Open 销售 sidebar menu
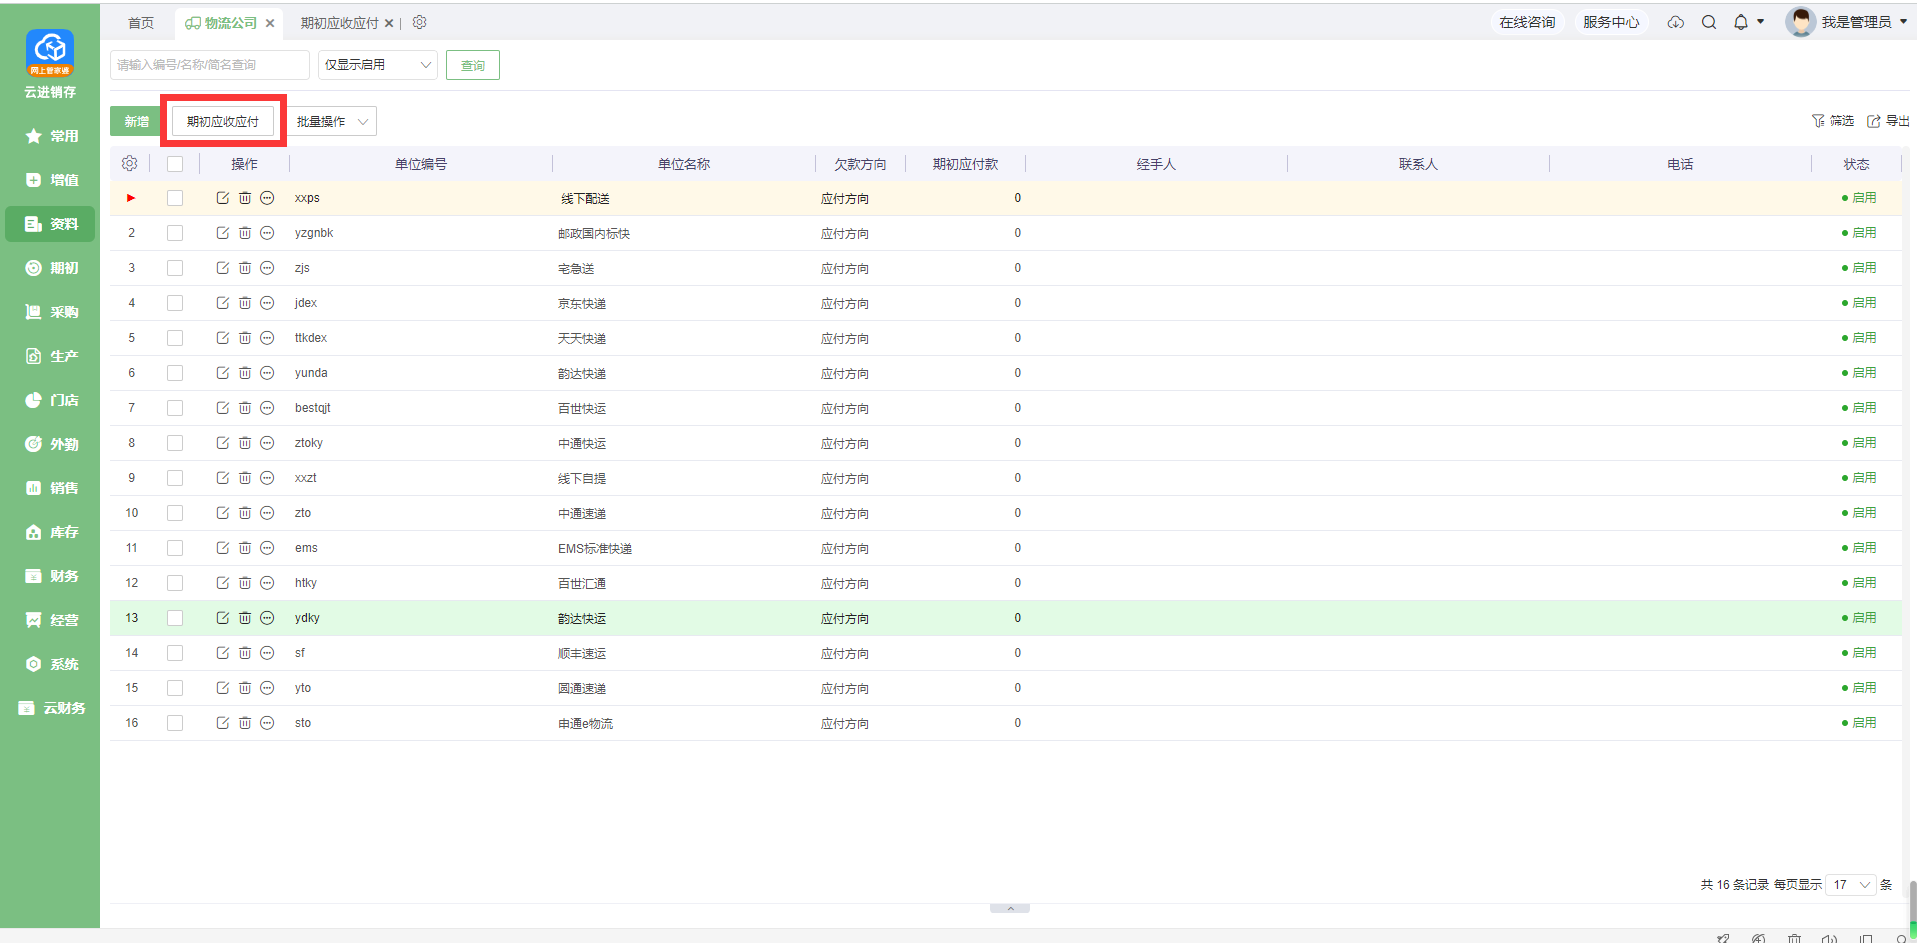The width and height of the screenshot is (1917, 943). click(50, 488)
